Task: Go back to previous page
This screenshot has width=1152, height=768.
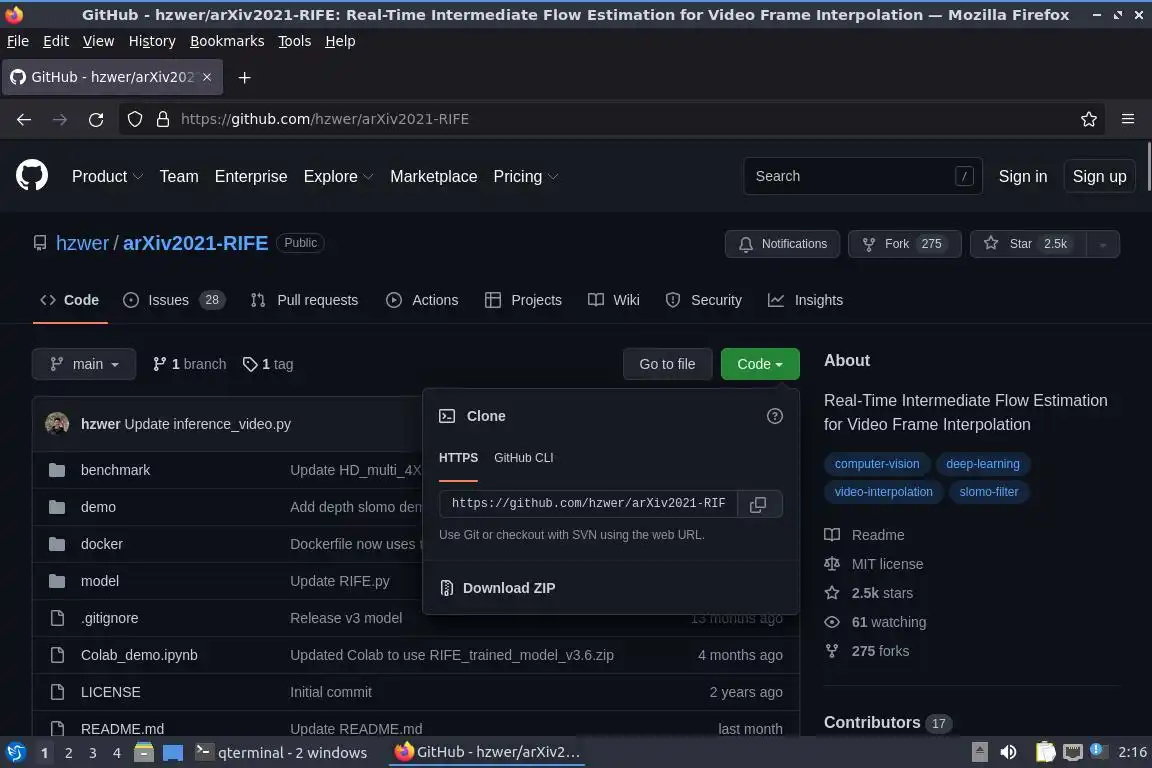Action: 24,119
